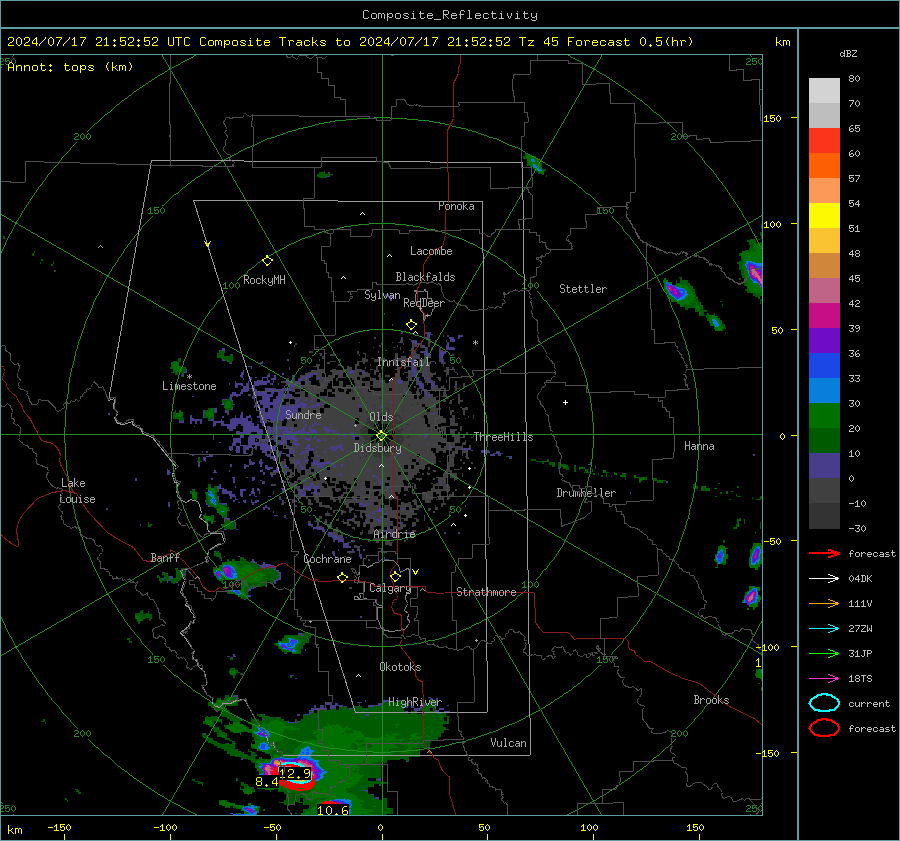Click the Lacombe city label
Screen dimensions: 900x841
pyautogui.click(x=430, y=251)
